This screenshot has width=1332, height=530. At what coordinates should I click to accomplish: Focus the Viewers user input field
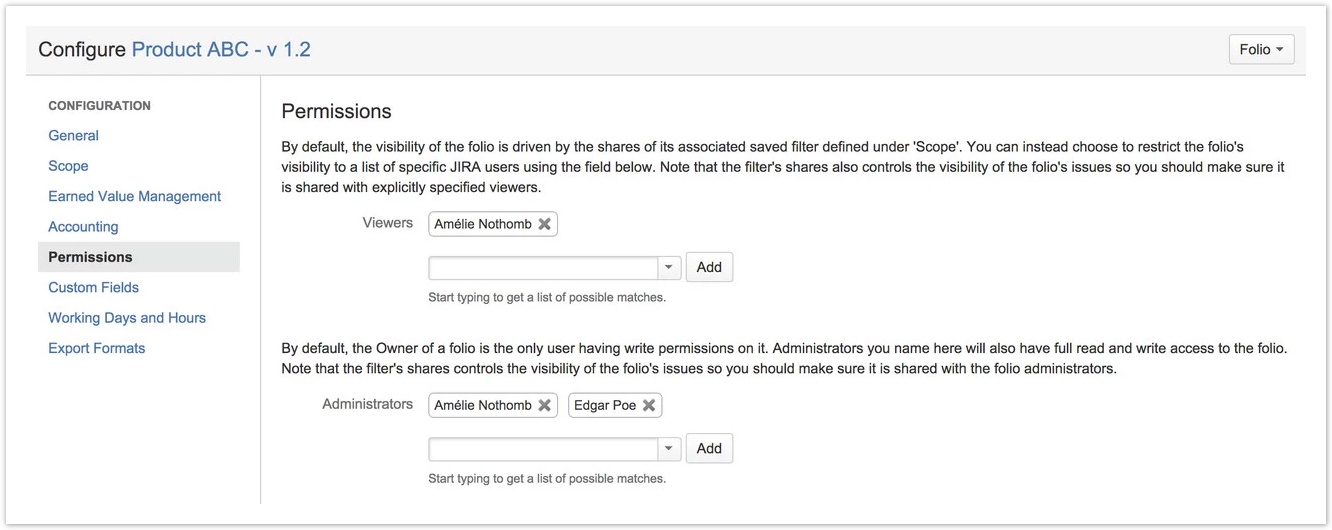[543, 267]
